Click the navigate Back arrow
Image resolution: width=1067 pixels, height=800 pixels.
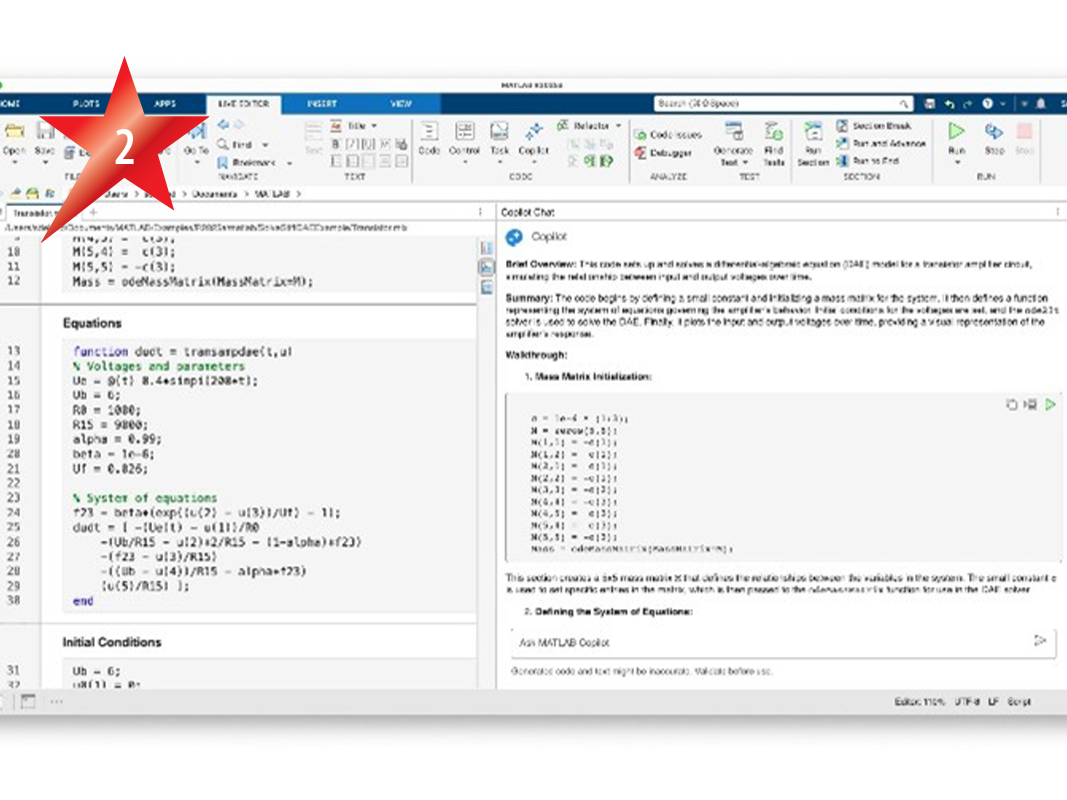[x=223, y=125]
